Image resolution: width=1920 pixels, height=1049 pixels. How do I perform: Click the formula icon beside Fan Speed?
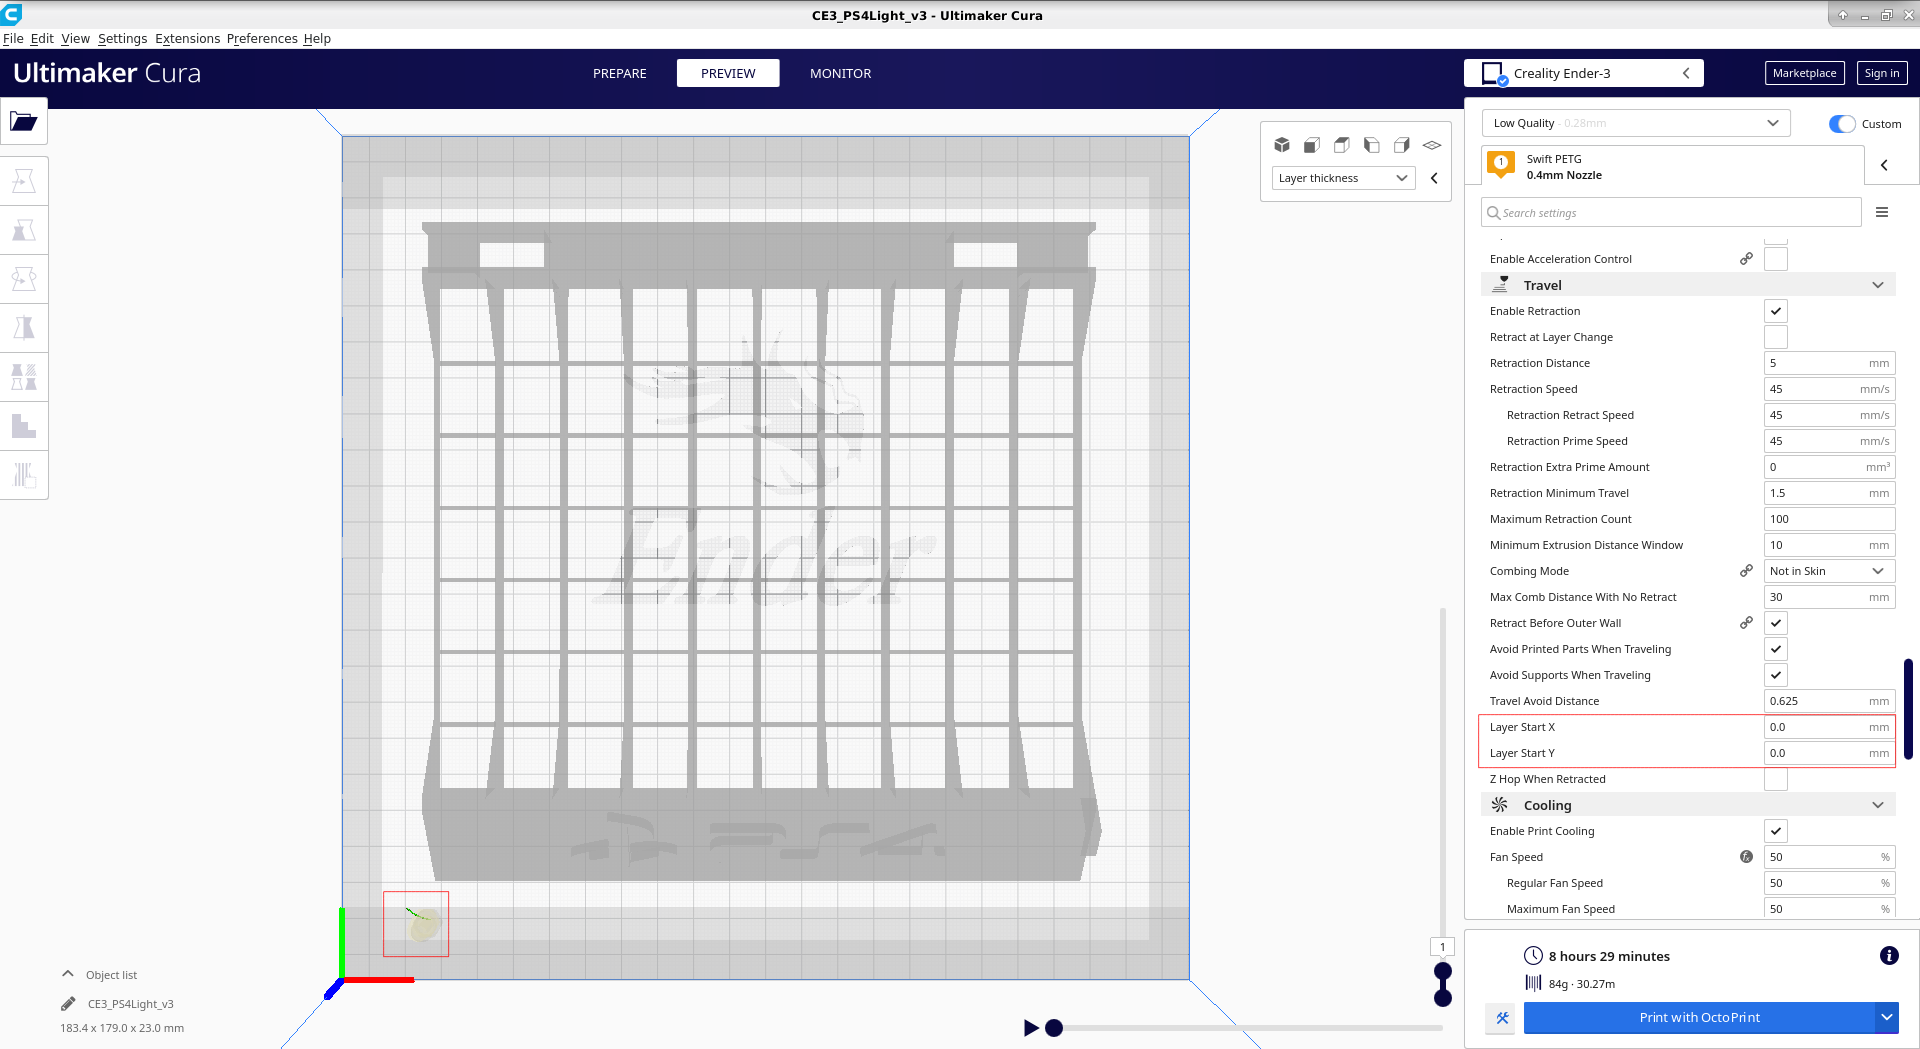click(x=1746, y=857)
